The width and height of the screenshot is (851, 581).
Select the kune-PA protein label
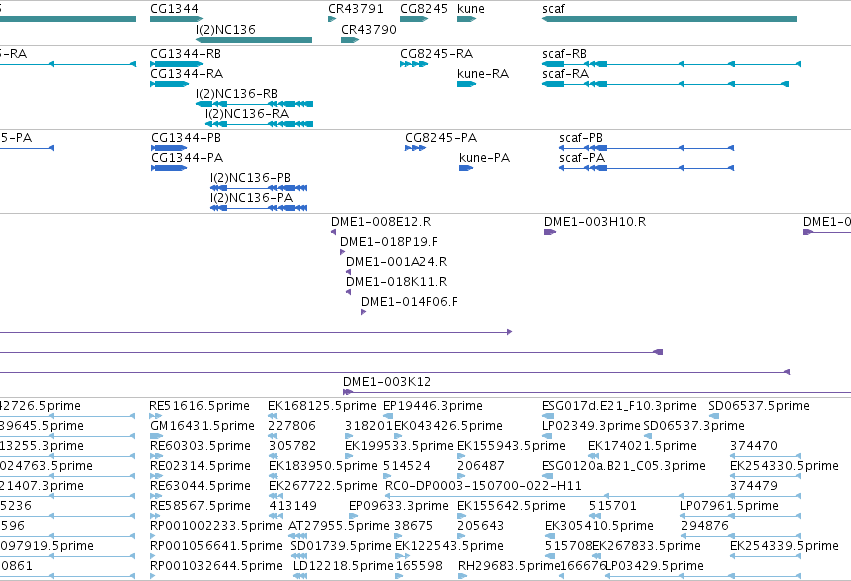pos(485,157)
